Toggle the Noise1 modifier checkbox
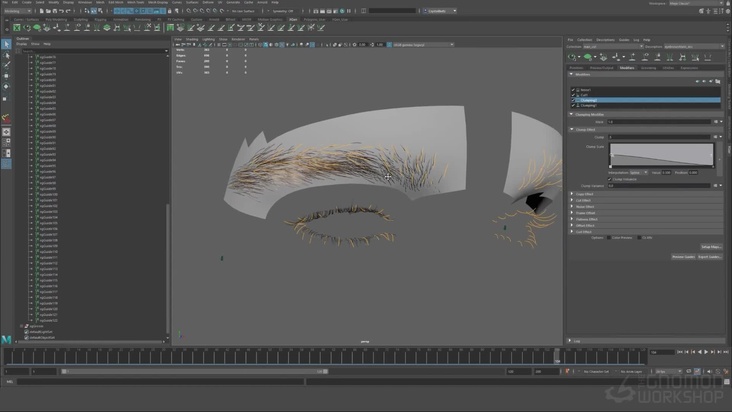The width and height of the screenshot is (732, 412). coord(574,90)
